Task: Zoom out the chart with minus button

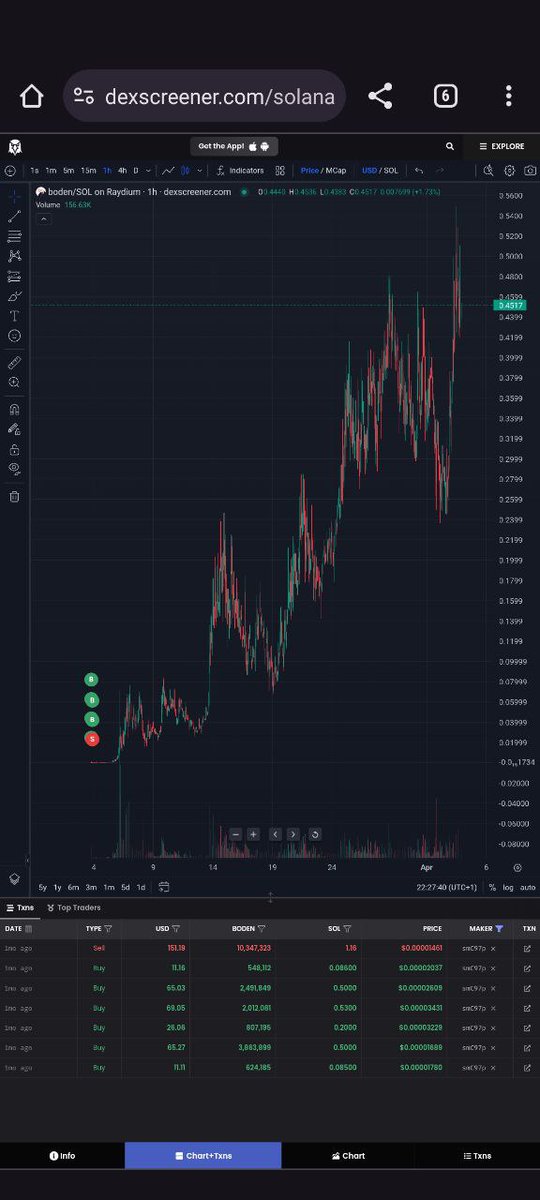Action: (x=235, y=834)
